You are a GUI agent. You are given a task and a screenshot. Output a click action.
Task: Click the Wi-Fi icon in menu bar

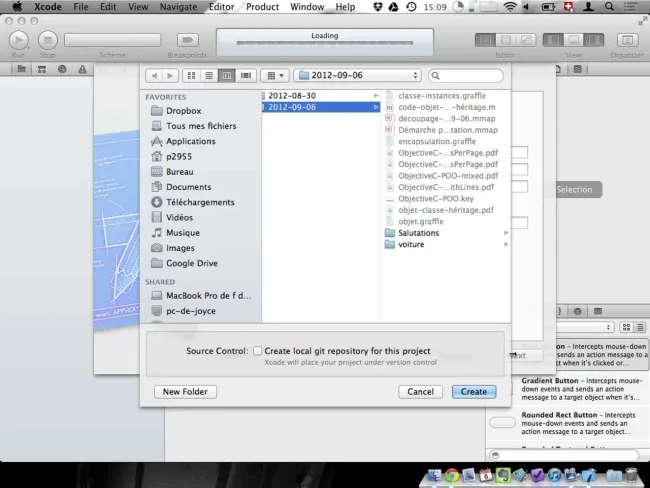[x=510, y=7]
